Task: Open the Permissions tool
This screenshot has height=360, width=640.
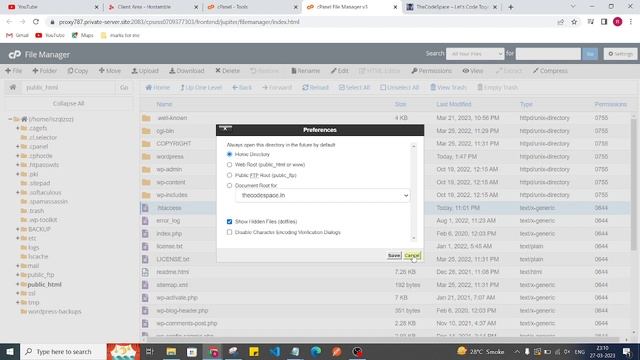Action: (431, 71)
